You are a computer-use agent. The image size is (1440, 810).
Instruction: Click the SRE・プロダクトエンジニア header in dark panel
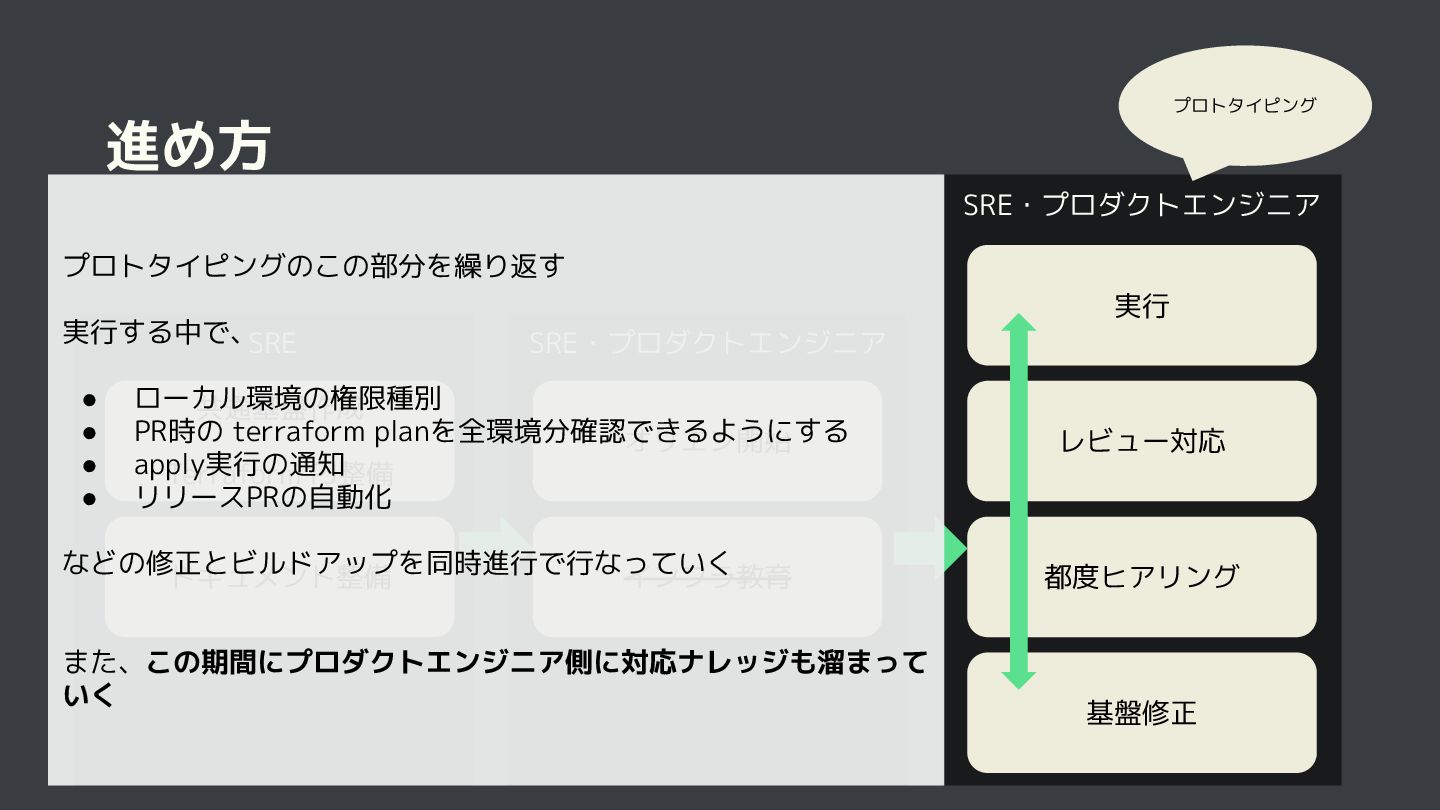coord(1142,205)
